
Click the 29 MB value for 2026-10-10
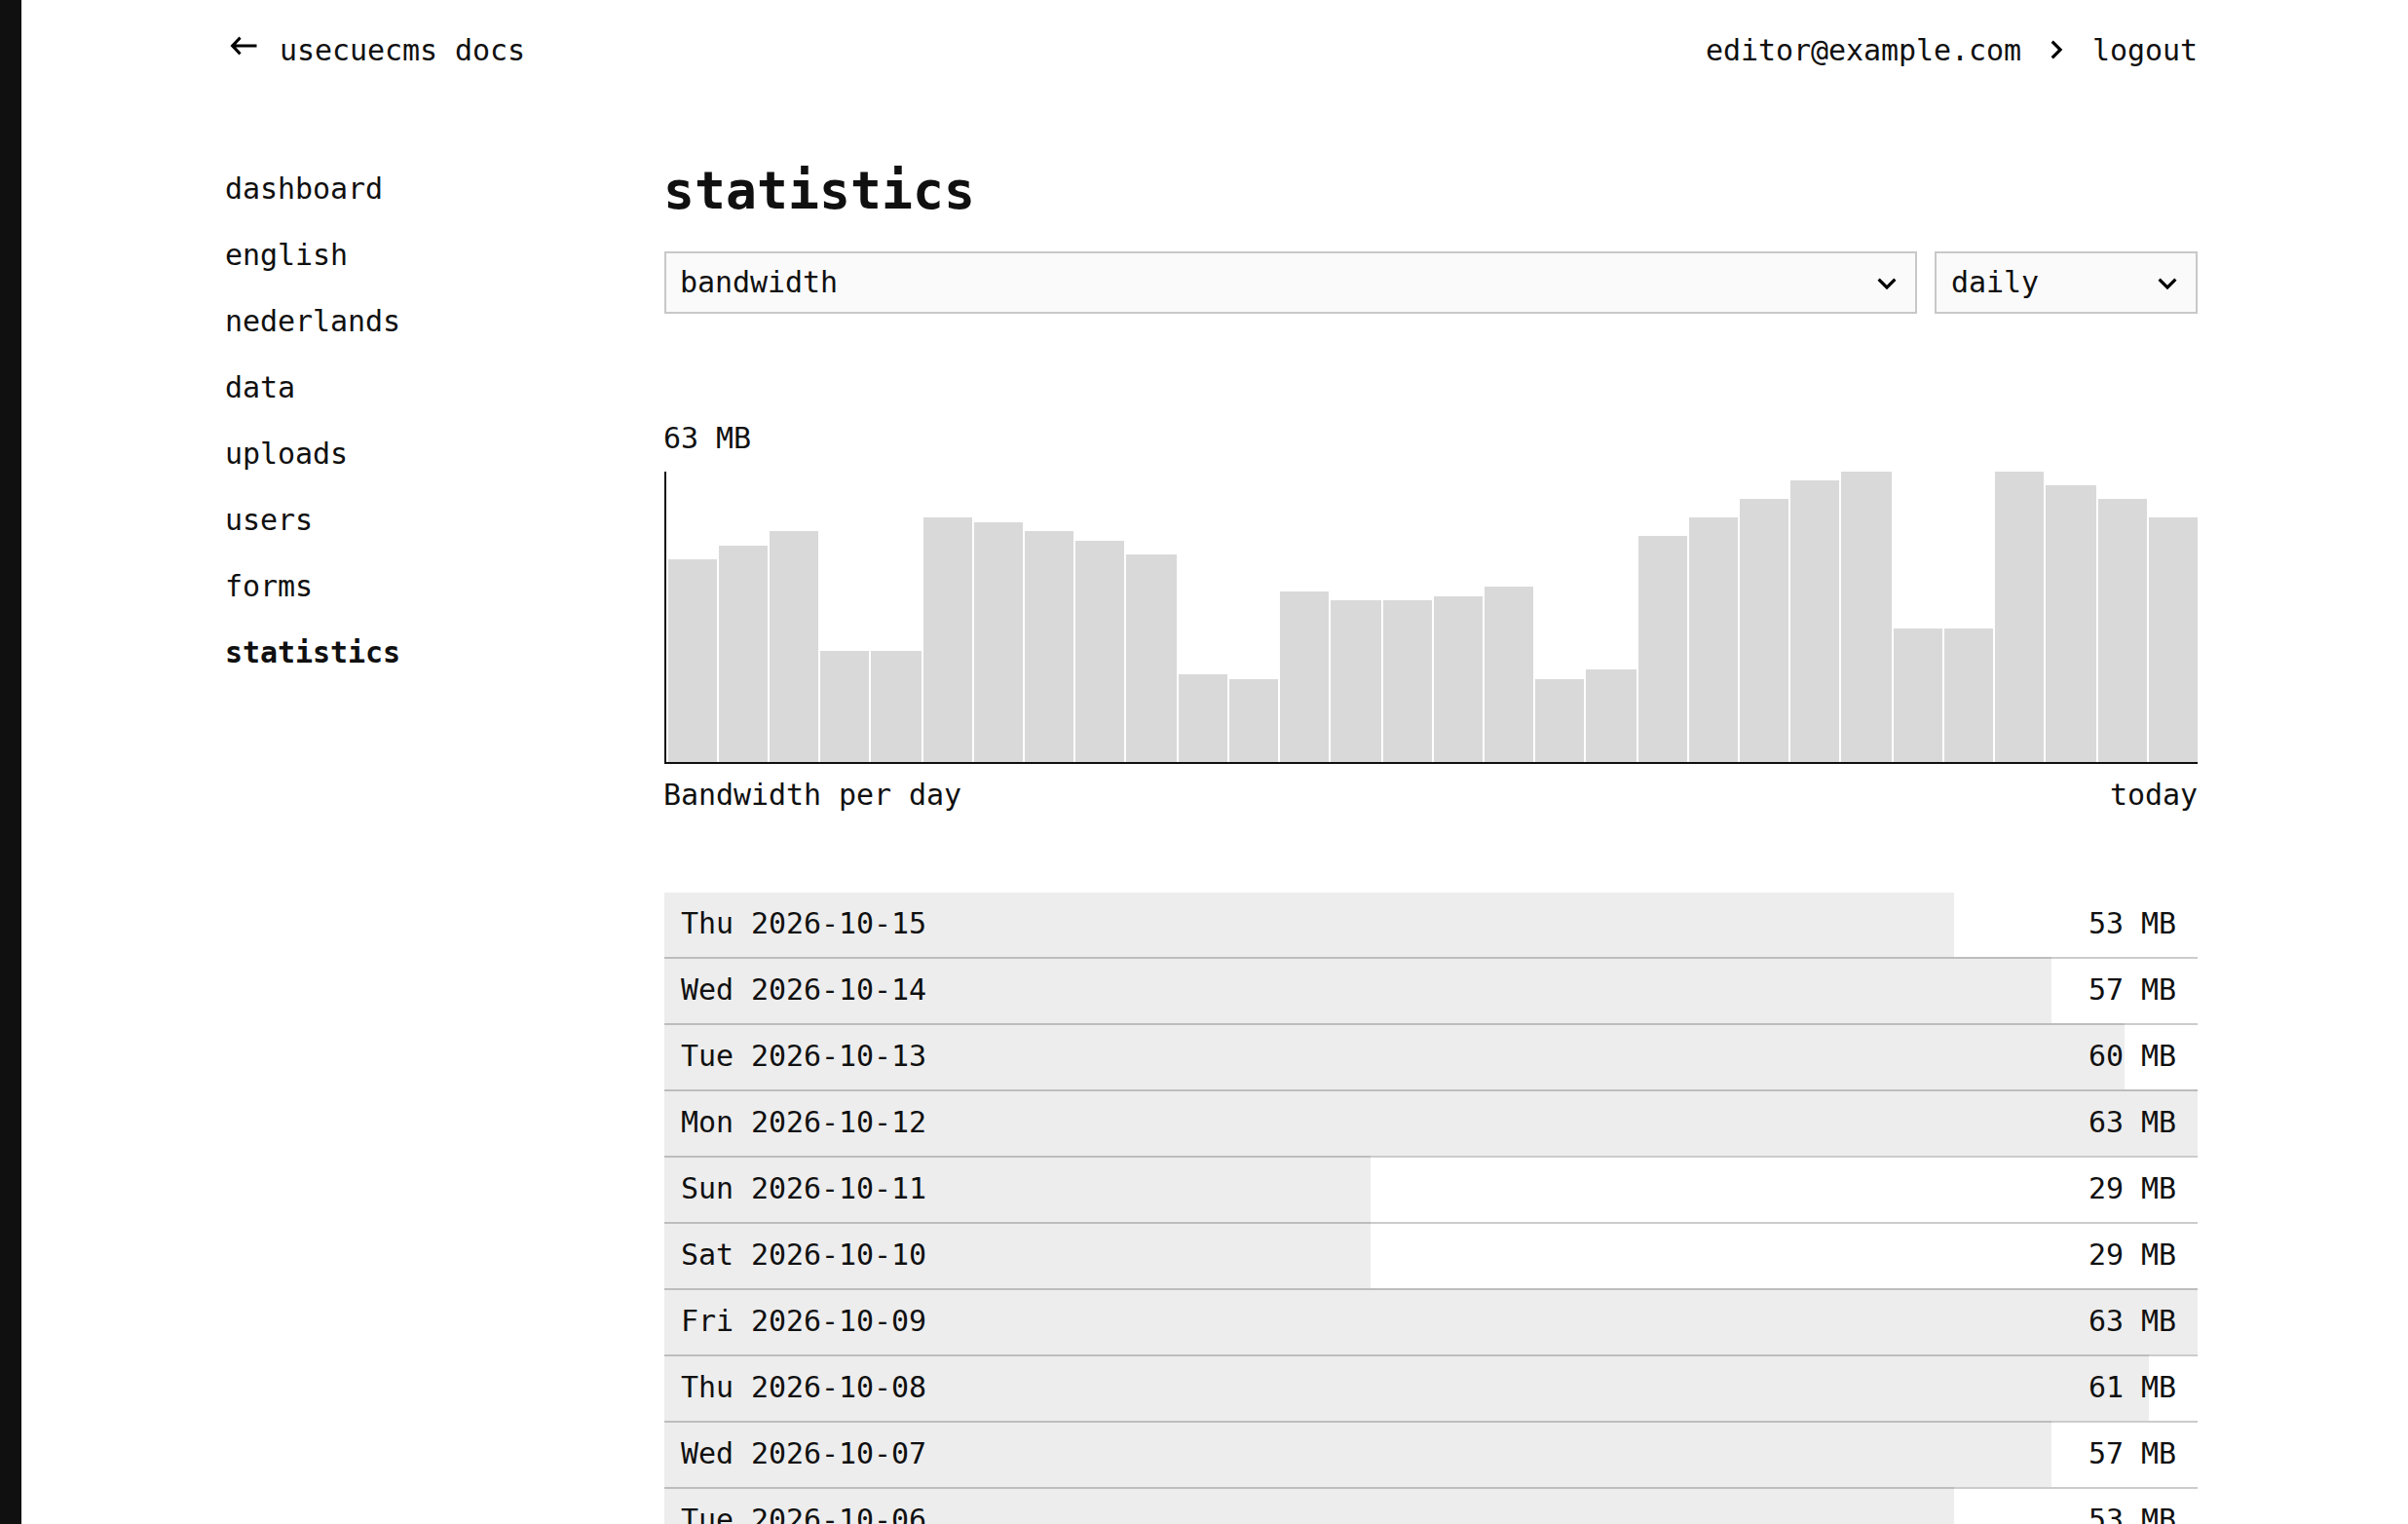[2132, 1255]
